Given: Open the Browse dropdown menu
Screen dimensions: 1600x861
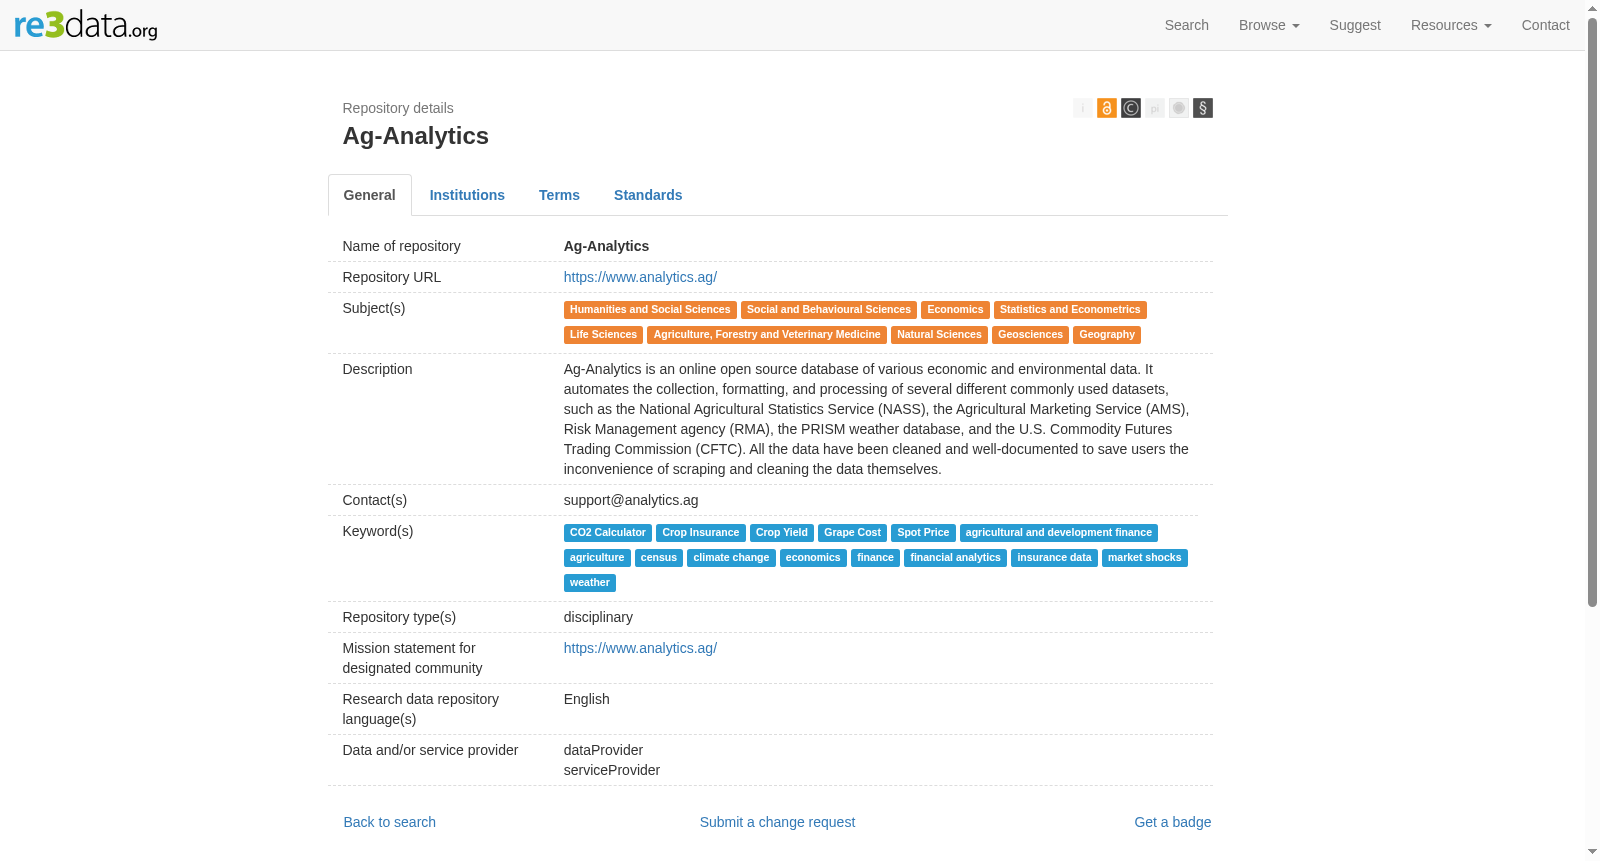Looking at the screenshot, I should click(x=1269, y=25).
